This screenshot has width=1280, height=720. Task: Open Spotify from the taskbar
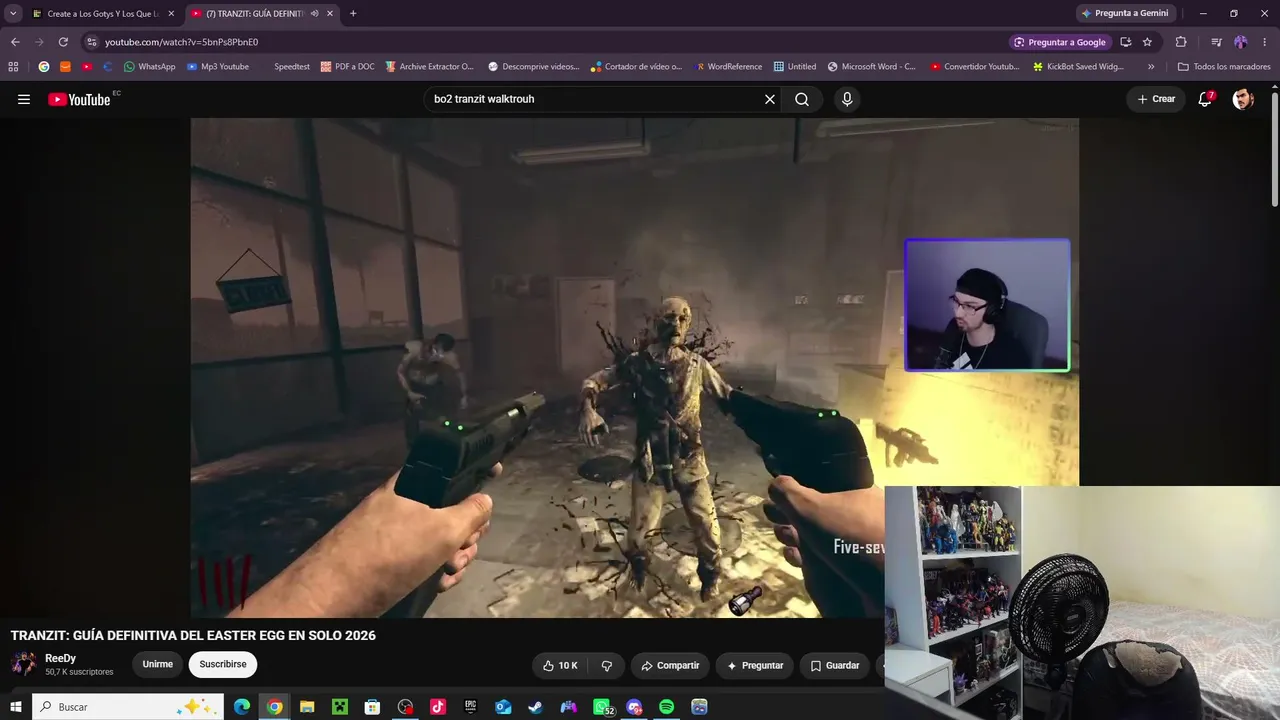click(x=666, y=707)
